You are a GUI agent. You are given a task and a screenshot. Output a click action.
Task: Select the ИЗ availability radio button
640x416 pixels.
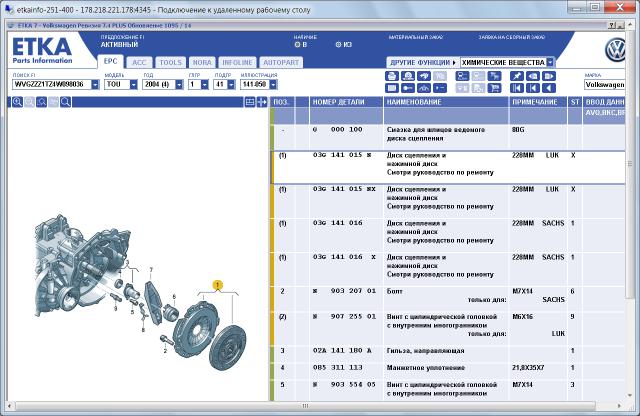click(x=338, y=44)
